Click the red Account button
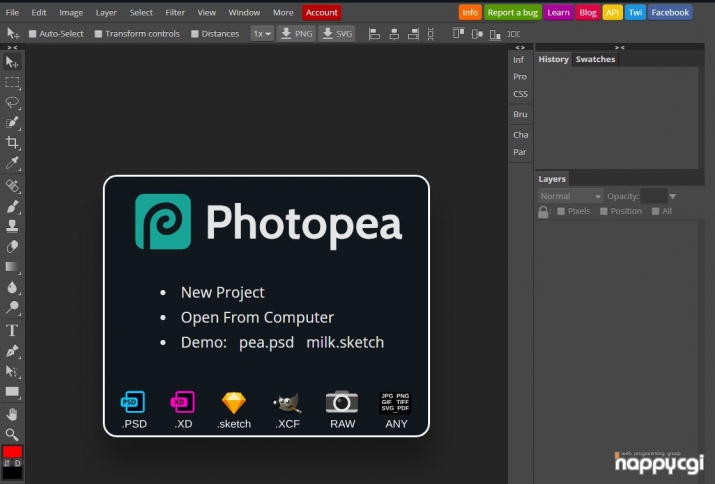The image size is (715, 484). 321,13
